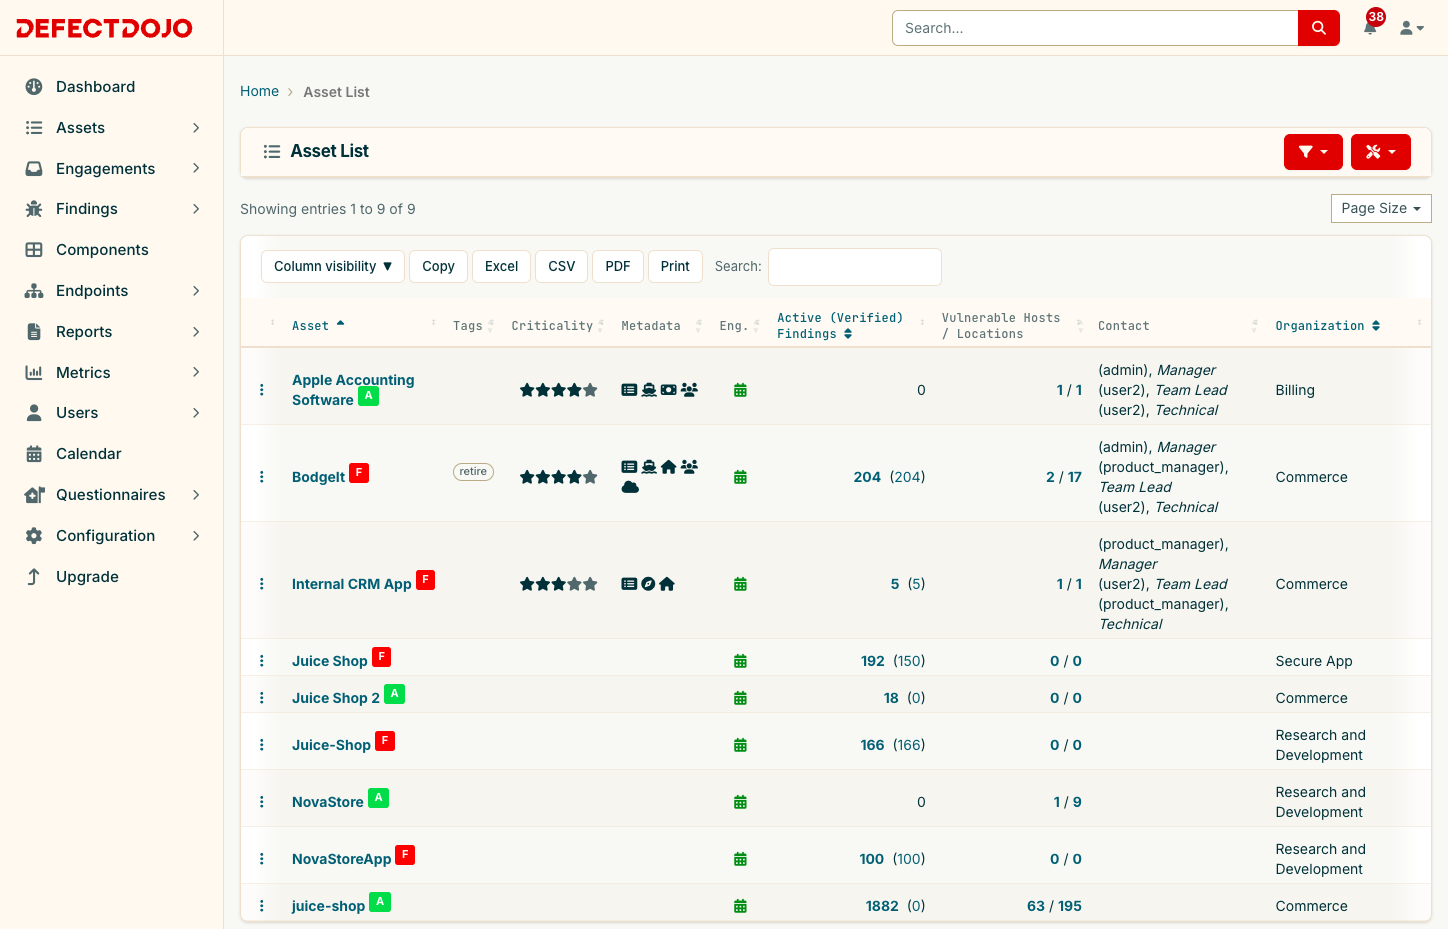Image resolution: width=1448 pixels, height=929 pixels.
Task: Expand the Findings sidebar submenu
Action: coord(112,209)
